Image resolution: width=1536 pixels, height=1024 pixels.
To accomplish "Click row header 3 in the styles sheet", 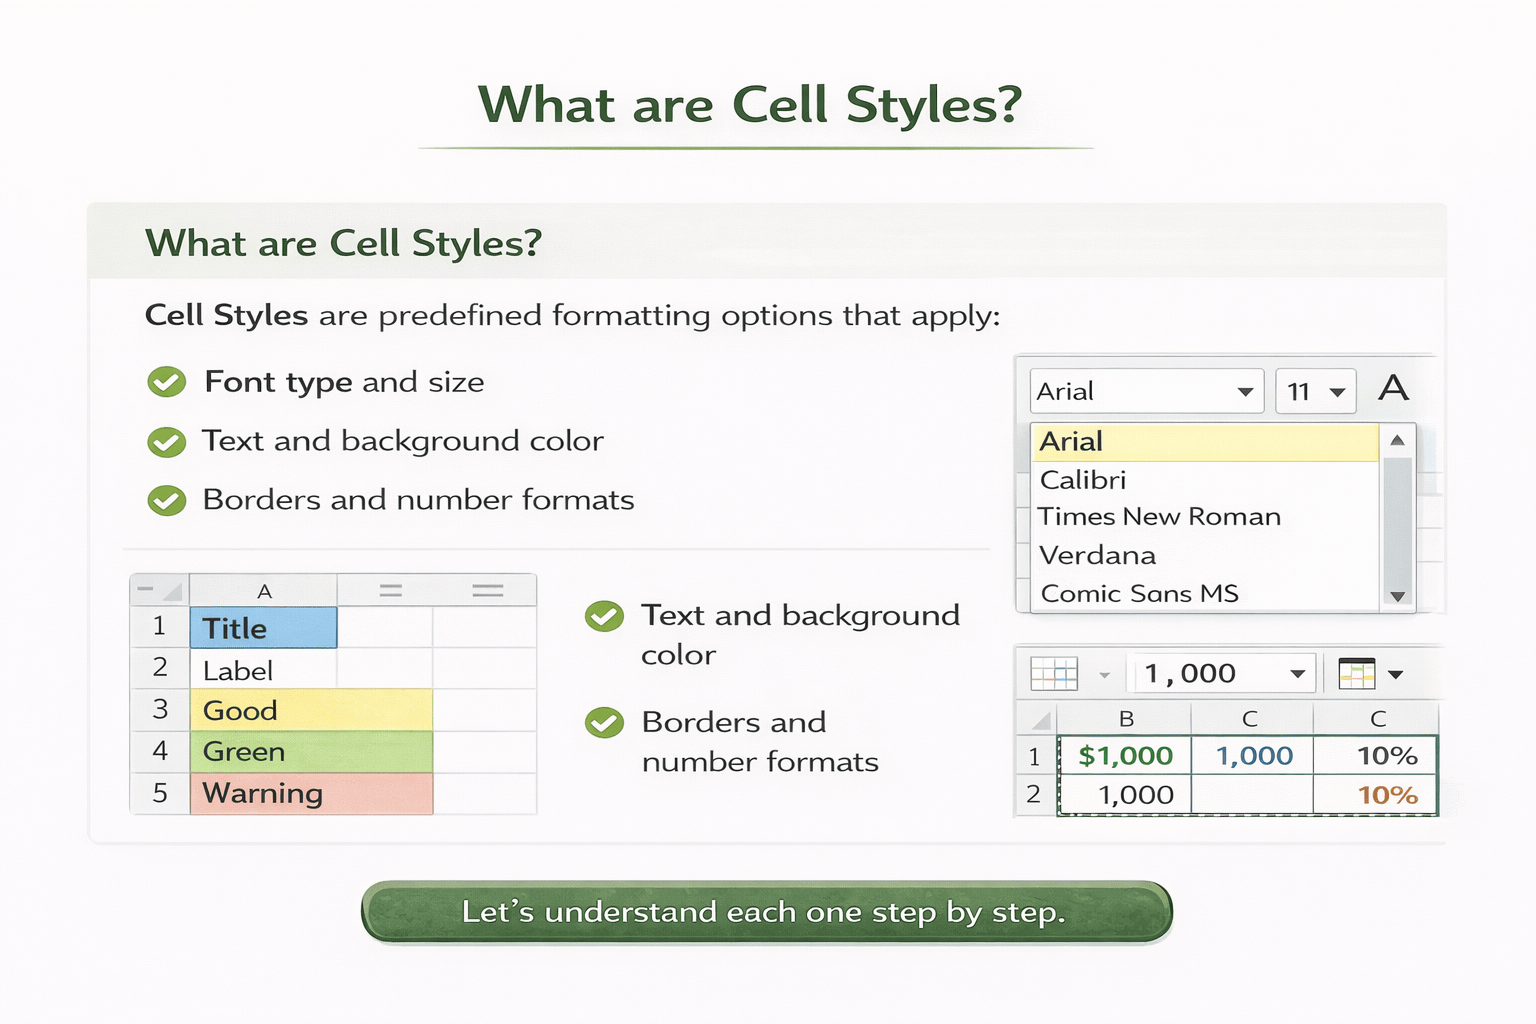I will 160,710.
